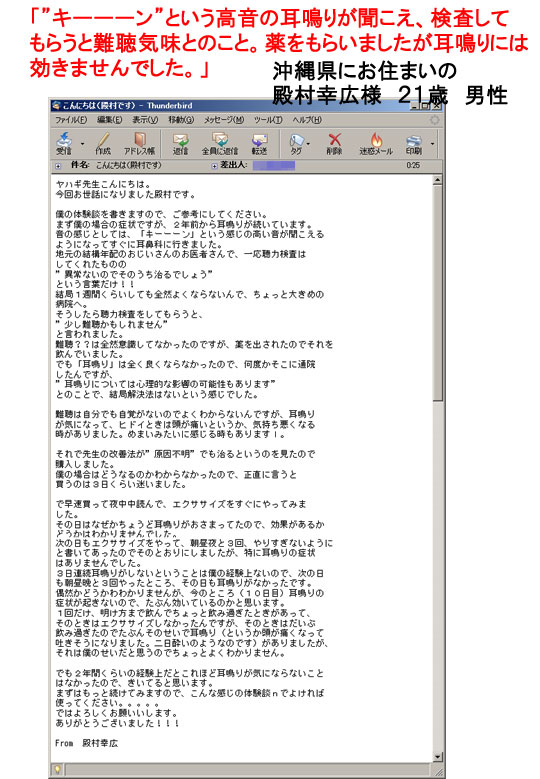Click the line ヤハギ先生こんにちは。
Image resolution: width=540 pixels, height=779 pixels.
click(x=103, y=184)
